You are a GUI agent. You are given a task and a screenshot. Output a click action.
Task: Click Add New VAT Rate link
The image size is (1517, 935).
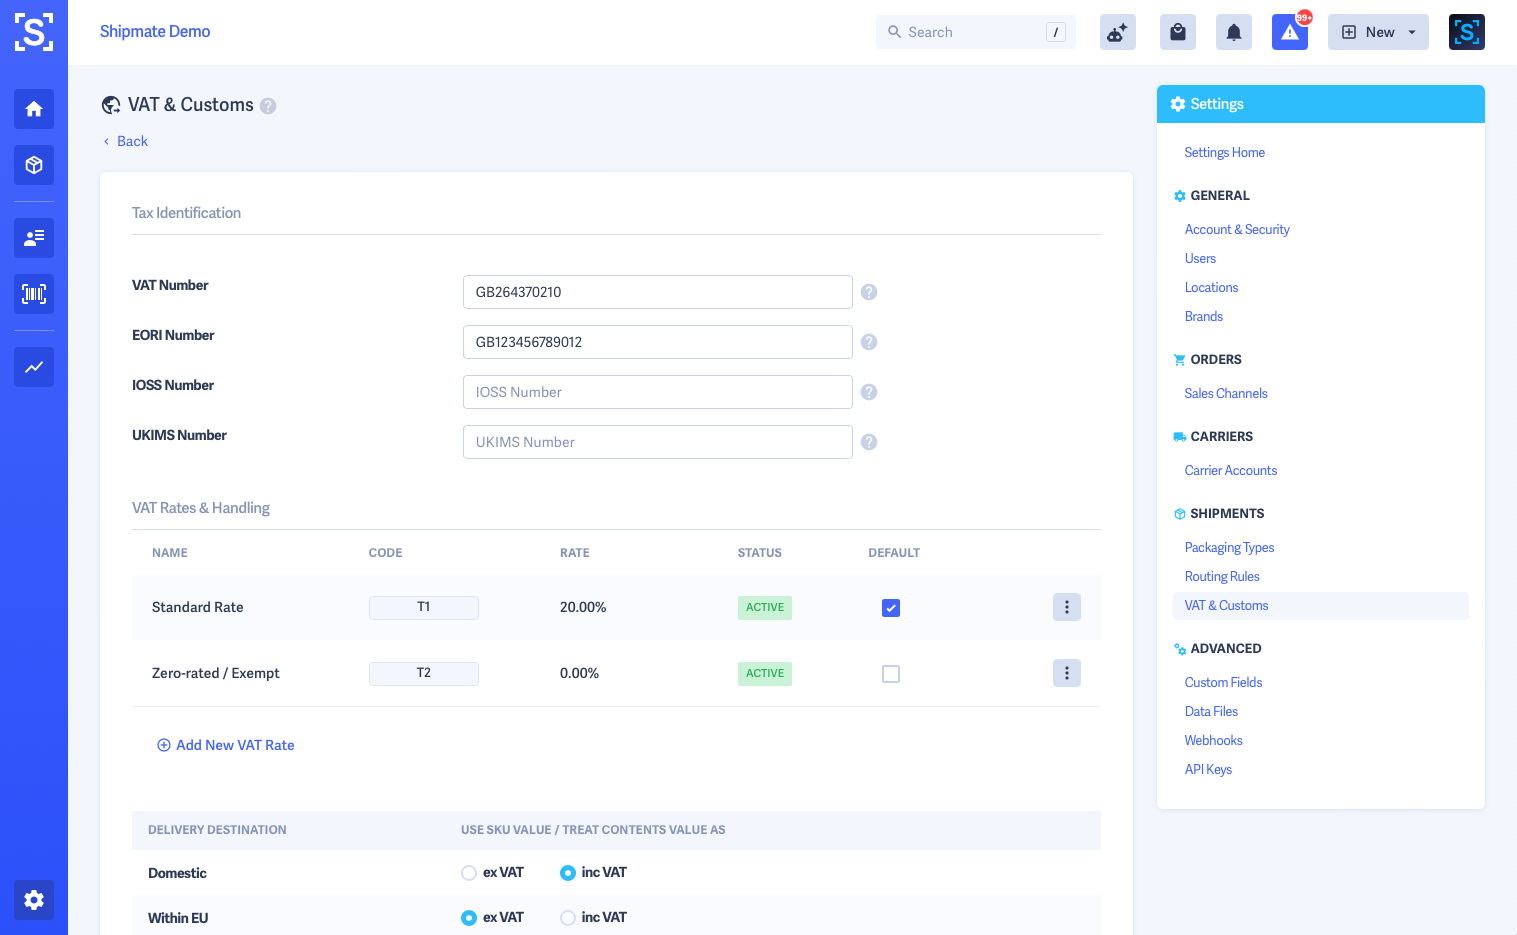226,745
